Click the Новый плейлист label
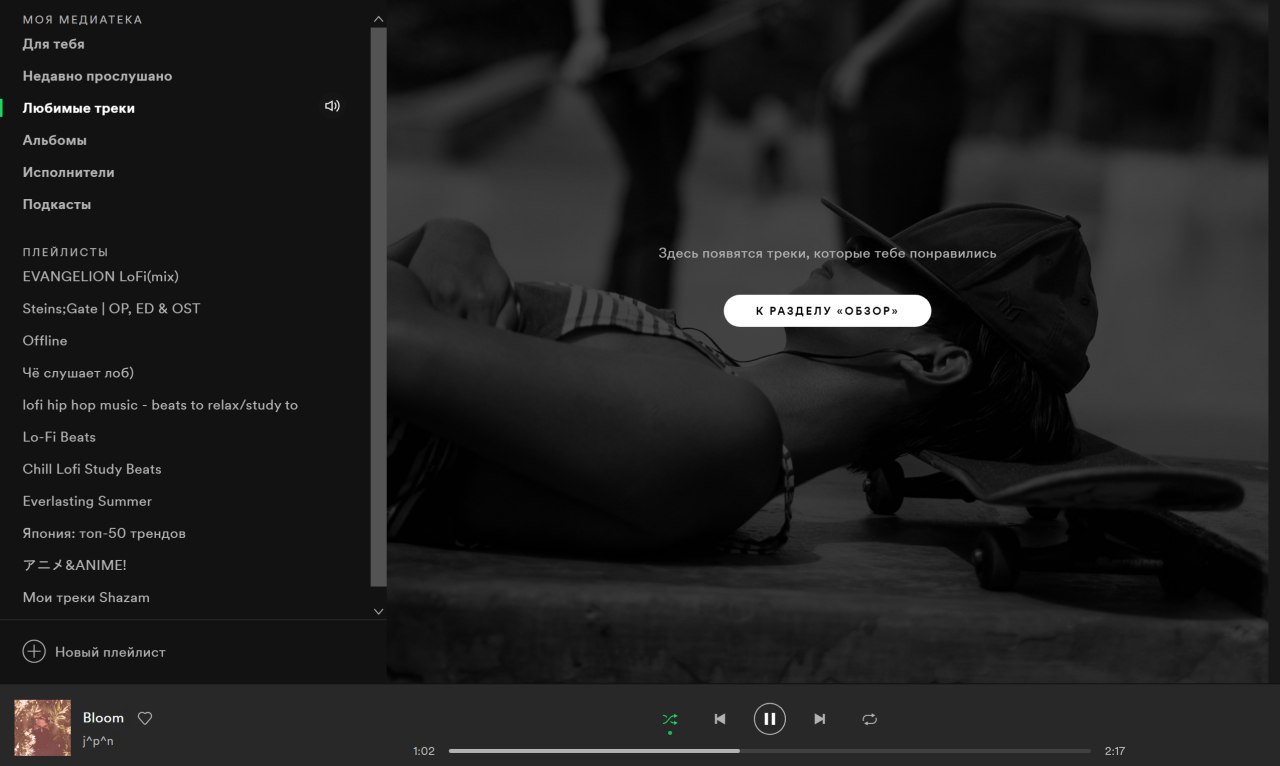1280x766 pixels. click(110, 652)
